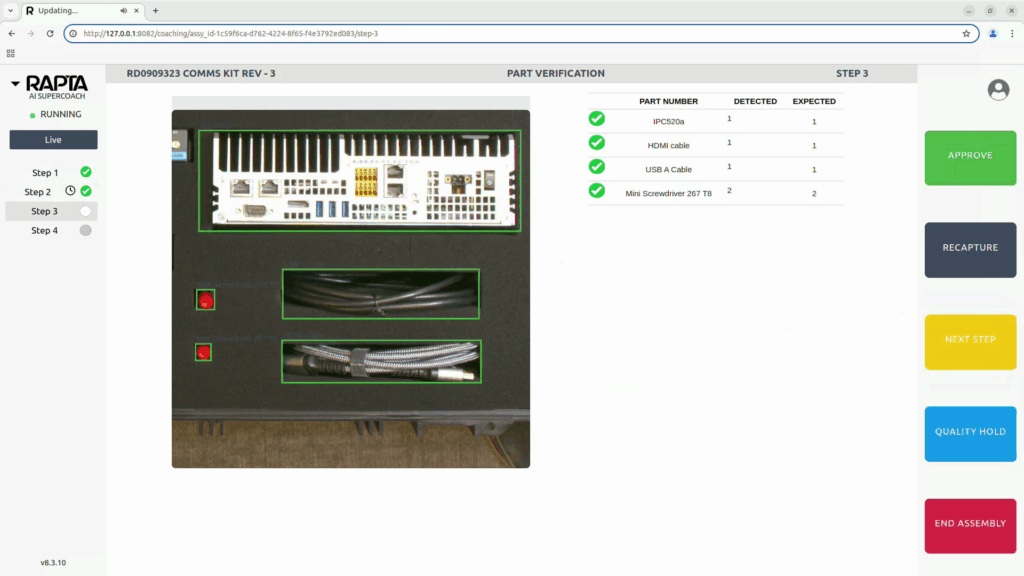Screen dimensions: 1024x576
Task: Open the browser three-dot menu
Action: (1012, 33)
